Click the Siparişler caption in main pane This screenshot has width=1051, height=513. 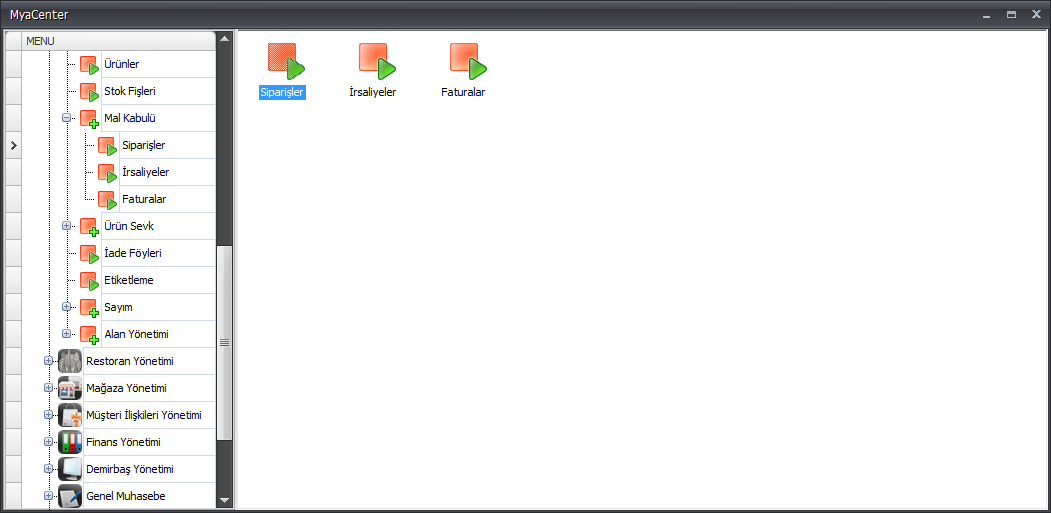pos(282,93)
